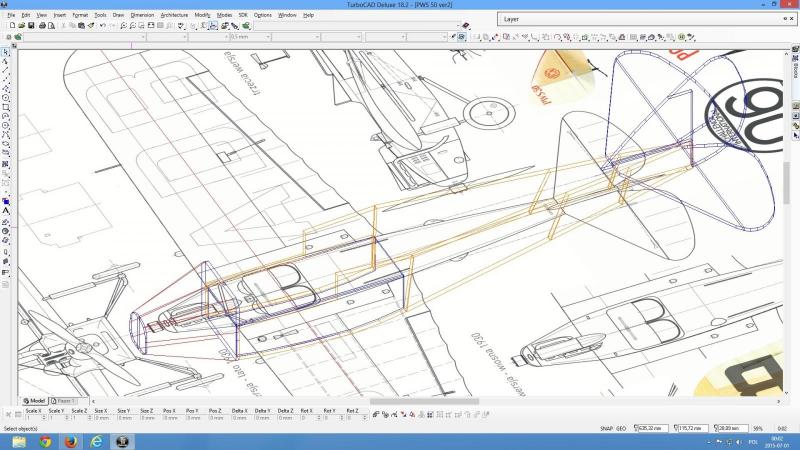Image resolution: width=800 pixels, height=450 pixels.
Task: Click the Undo arrow icon
Action: click(x=102, y=25)
